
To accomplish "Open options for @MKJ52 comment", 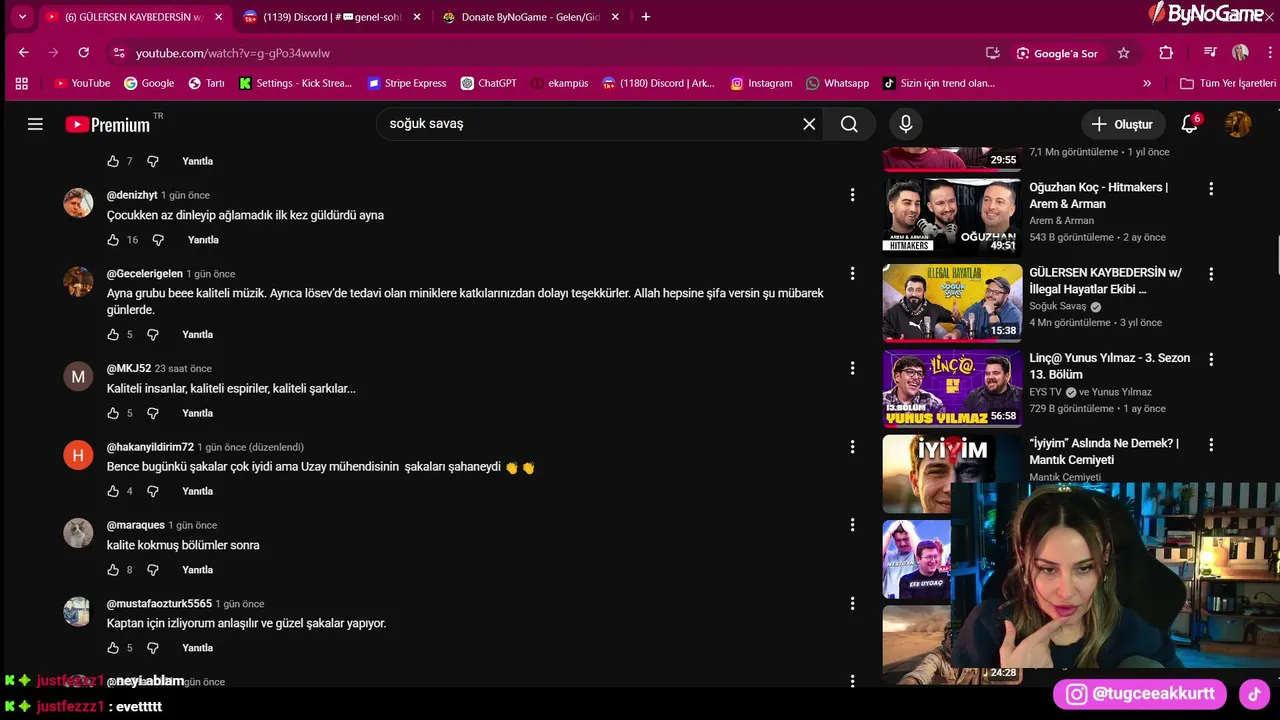I will point(852,368).
